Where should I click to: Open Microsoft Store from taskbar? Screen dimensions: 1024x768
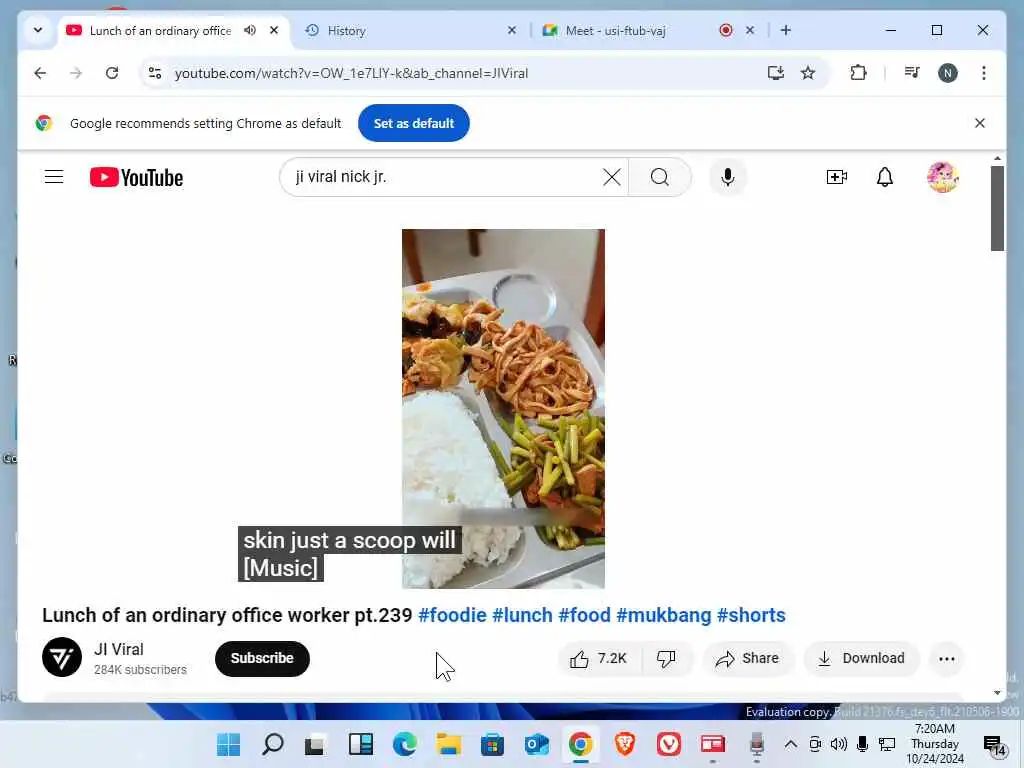pos(492,744)
